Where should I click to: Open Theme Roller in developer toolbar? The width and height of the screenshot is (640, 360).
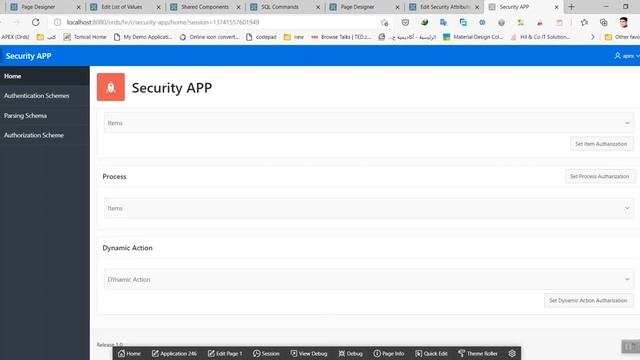pyautogui.click(x=478, y=353)
